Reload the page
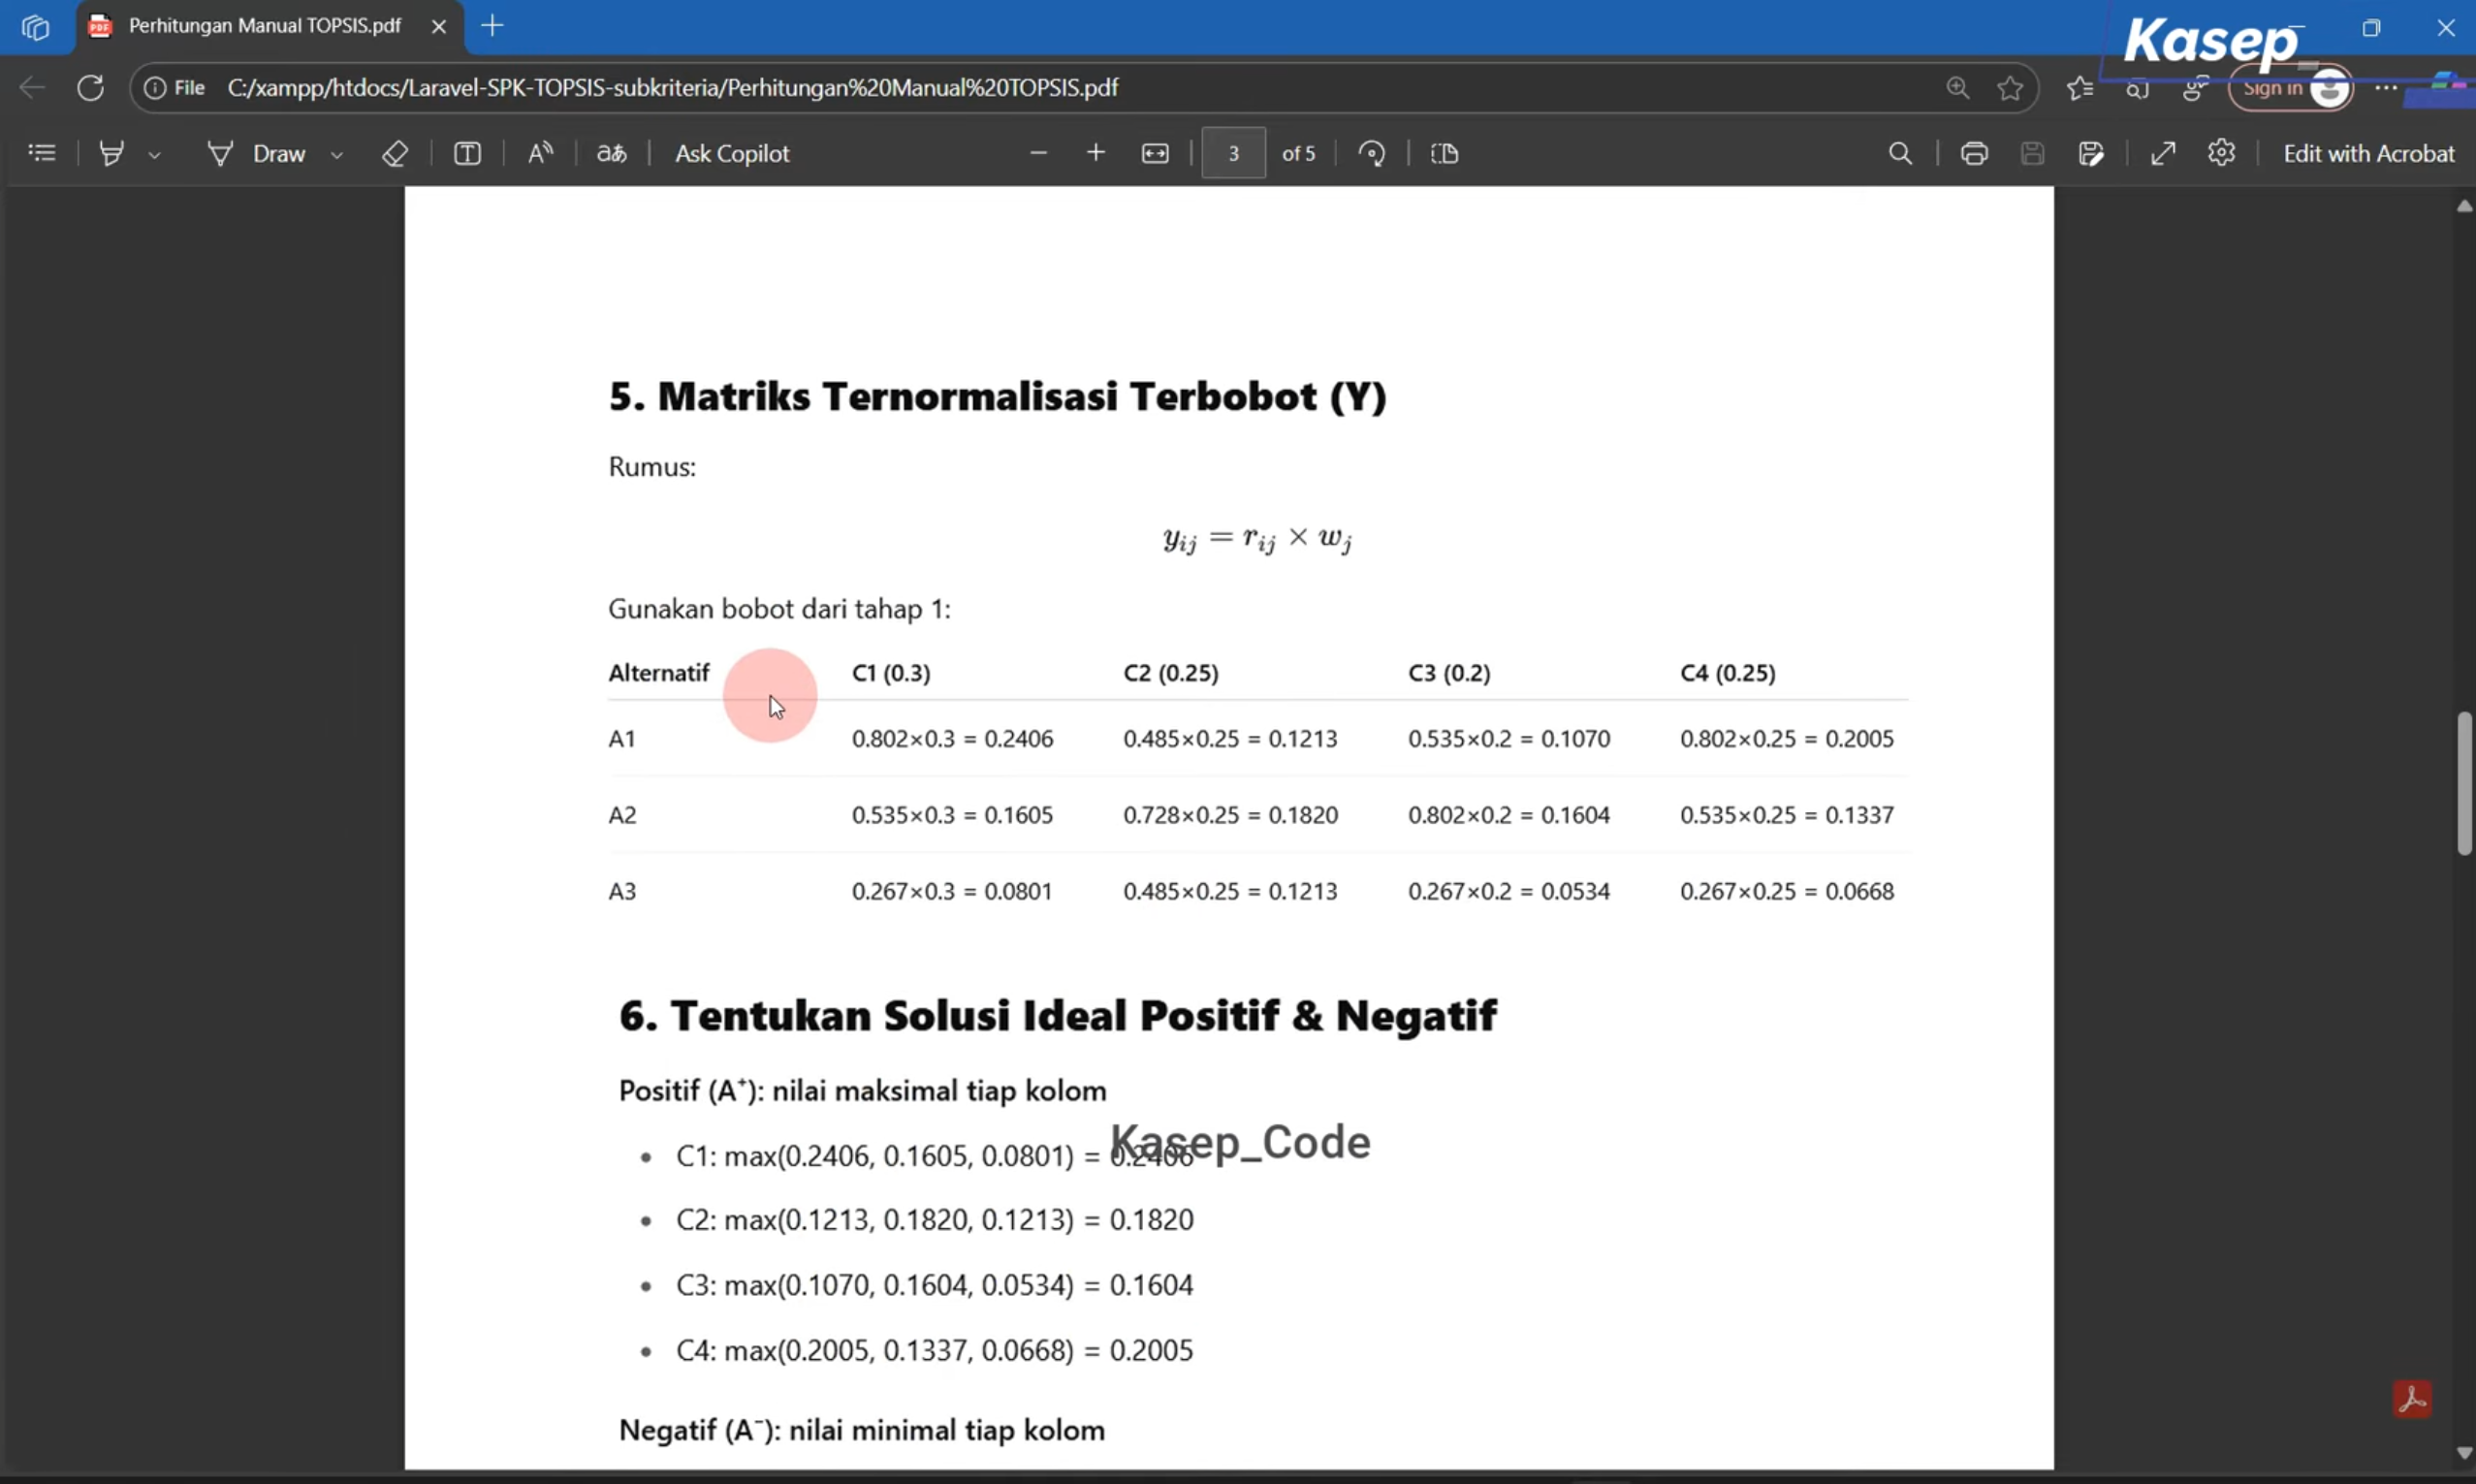 pyautogui.click(x=91, y=88)
